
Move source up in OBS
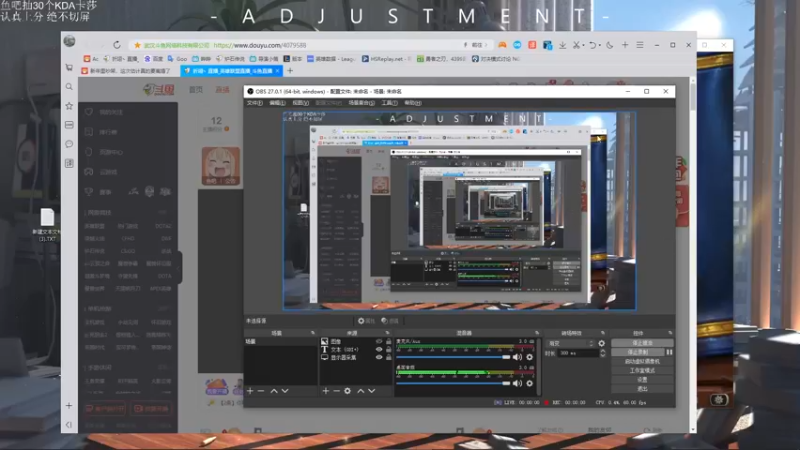point(361,391)
